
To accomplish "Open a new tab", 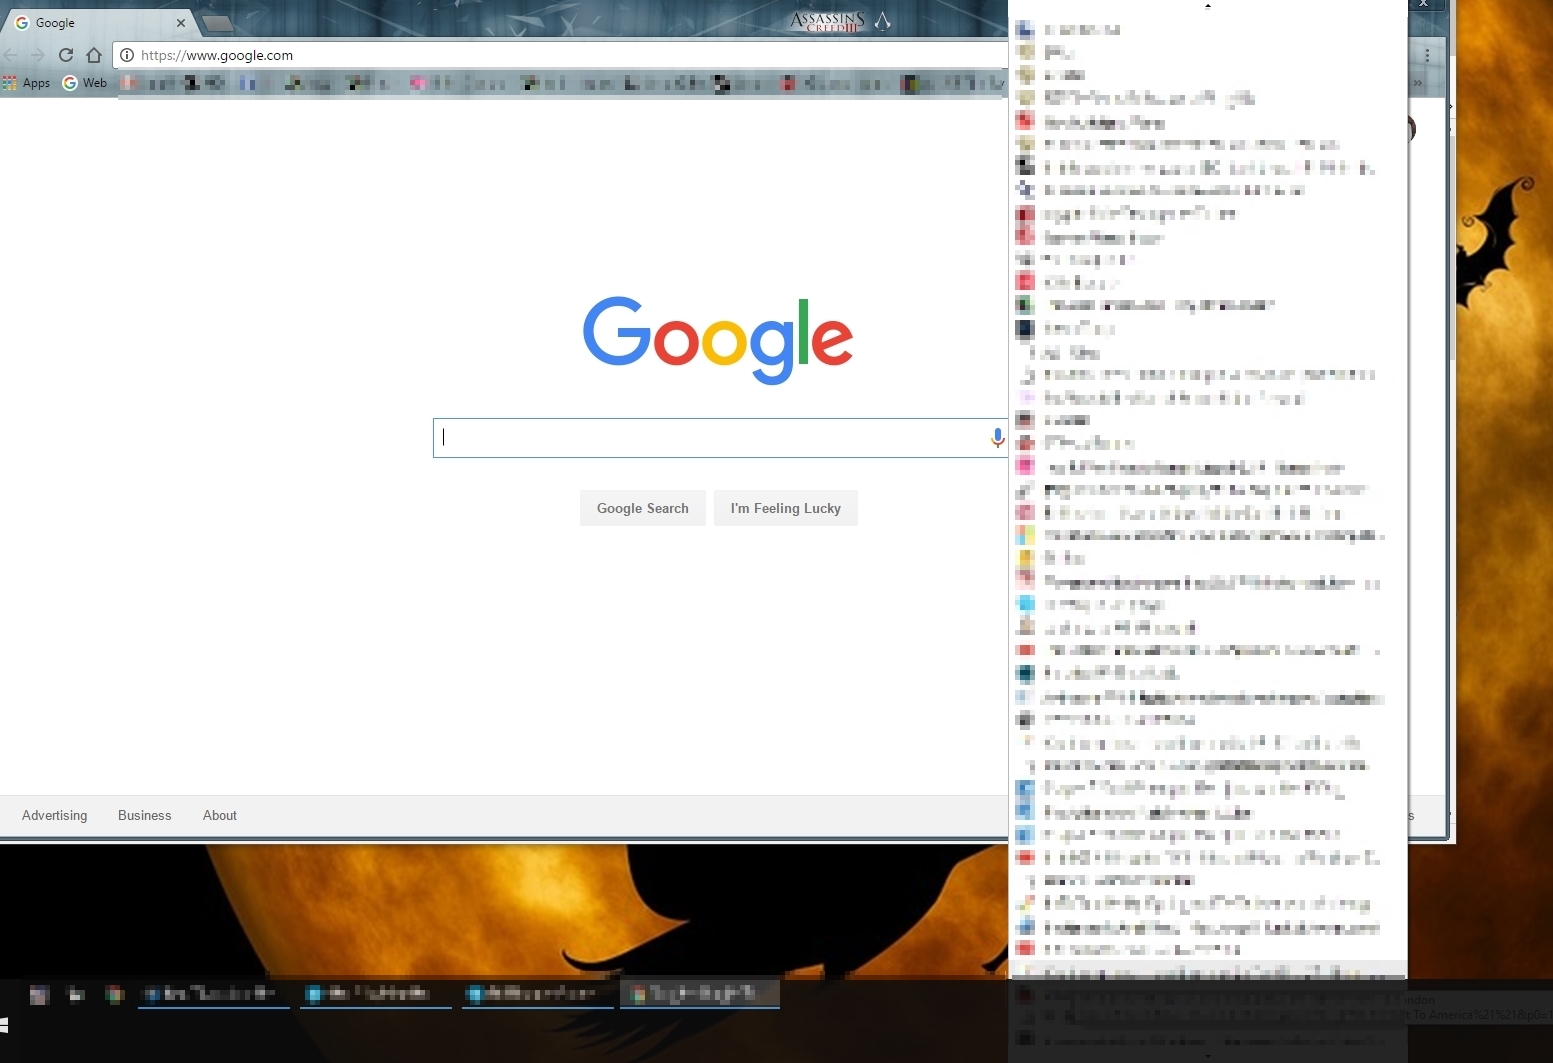I will (217, 23).
